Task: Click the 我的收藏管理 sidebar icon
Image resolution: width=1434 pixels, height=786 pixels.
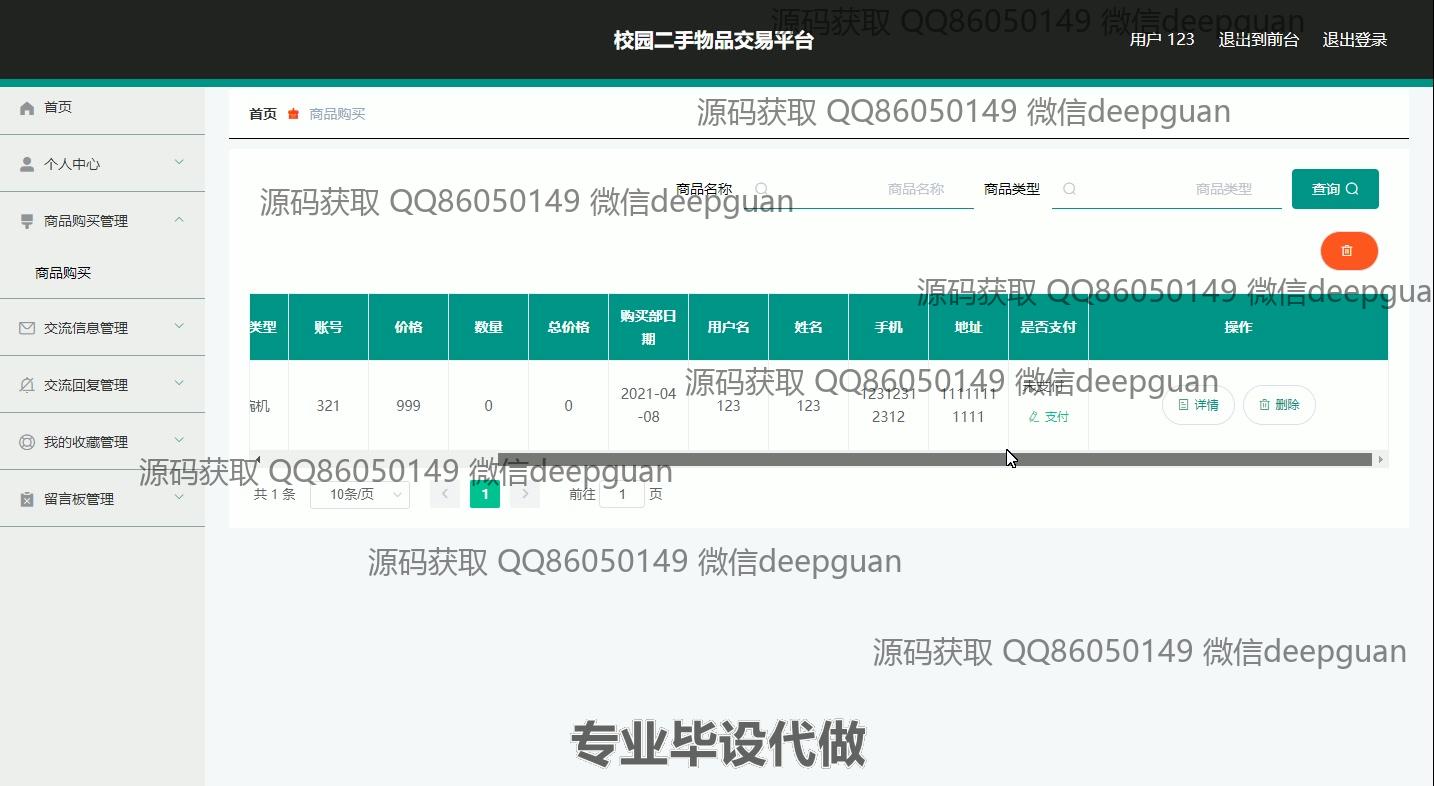Action: coord(27,442)
